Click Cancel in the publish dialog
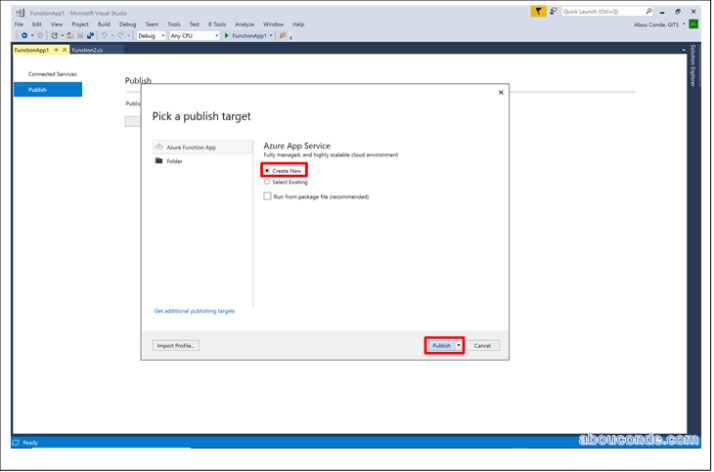 pyautogui.click(x=483, y=345)
